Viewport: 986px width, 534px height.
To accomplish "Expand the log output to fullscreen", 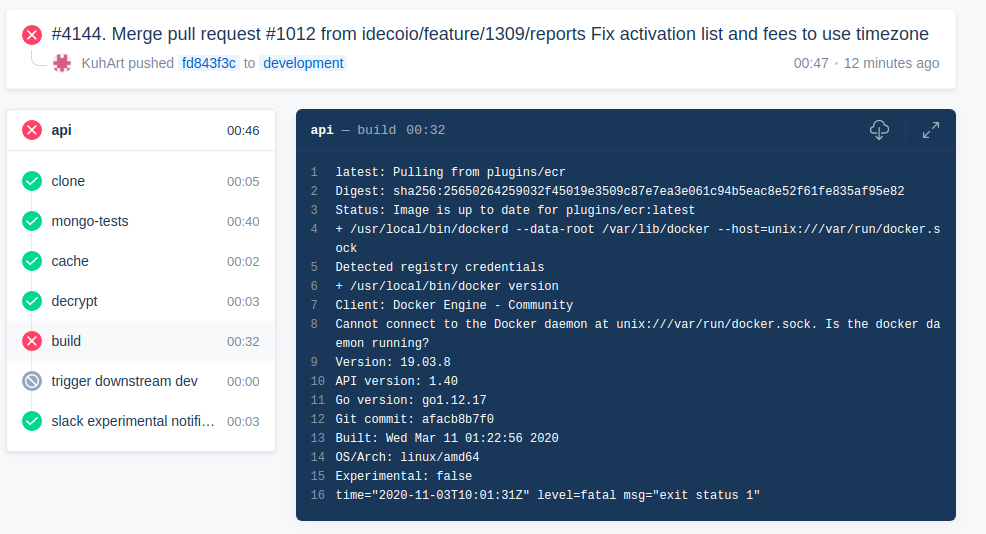I will (931, 130).
